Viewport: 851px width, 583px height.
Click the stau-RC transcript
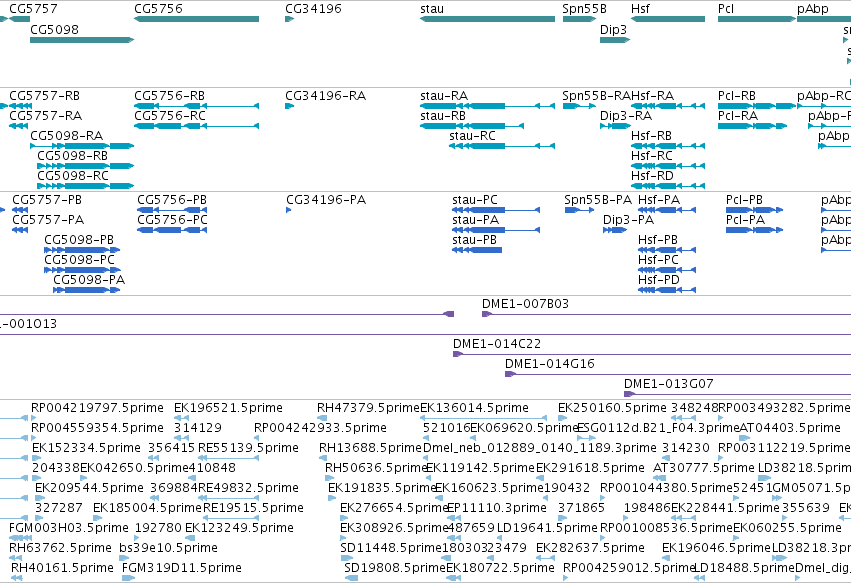[502, 146]
